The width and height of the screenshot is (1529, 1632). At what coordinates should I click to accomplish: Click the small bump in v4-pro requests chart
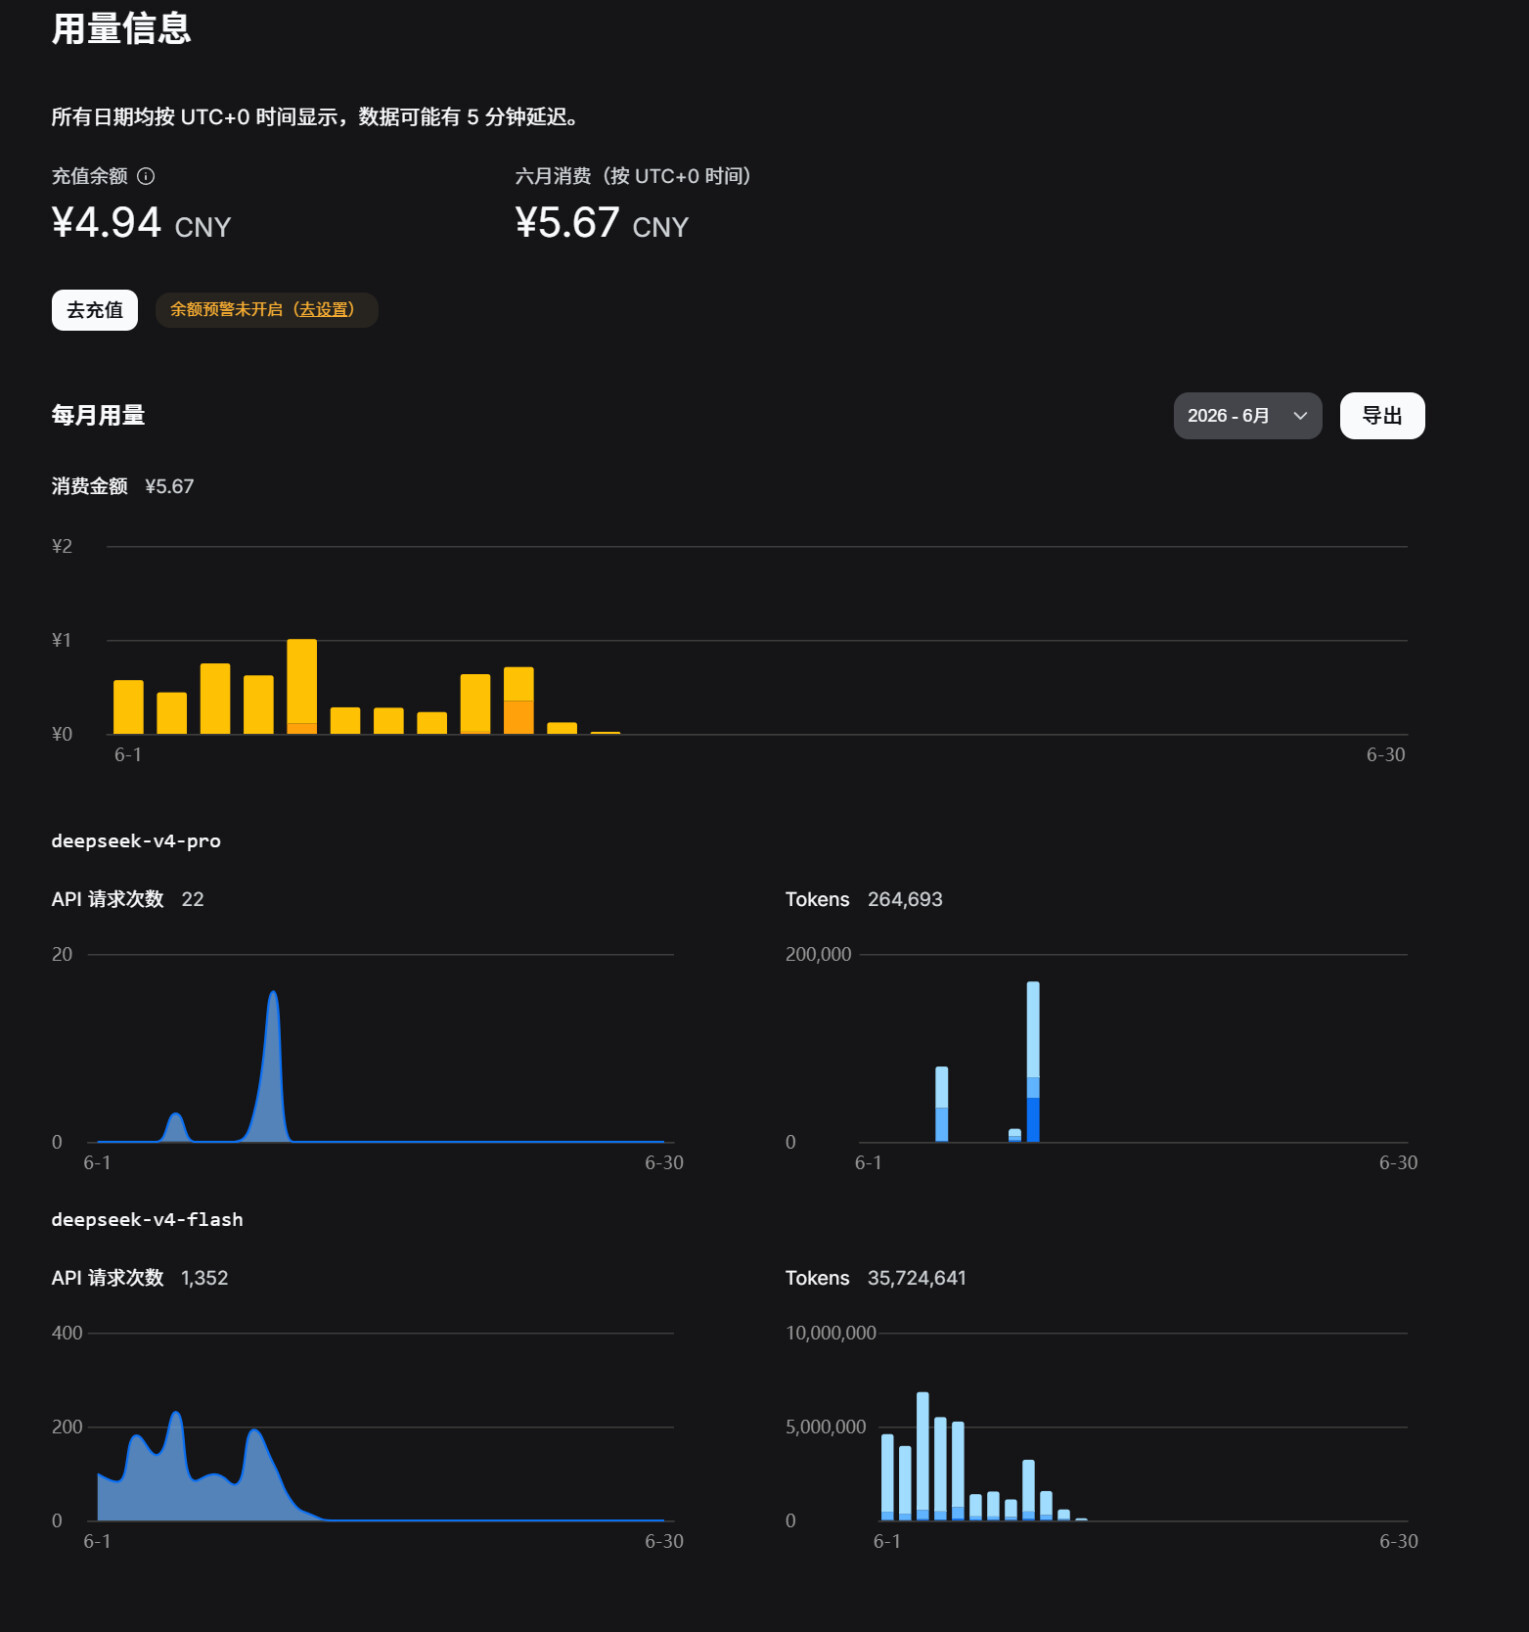click(x=176, y=1115)
